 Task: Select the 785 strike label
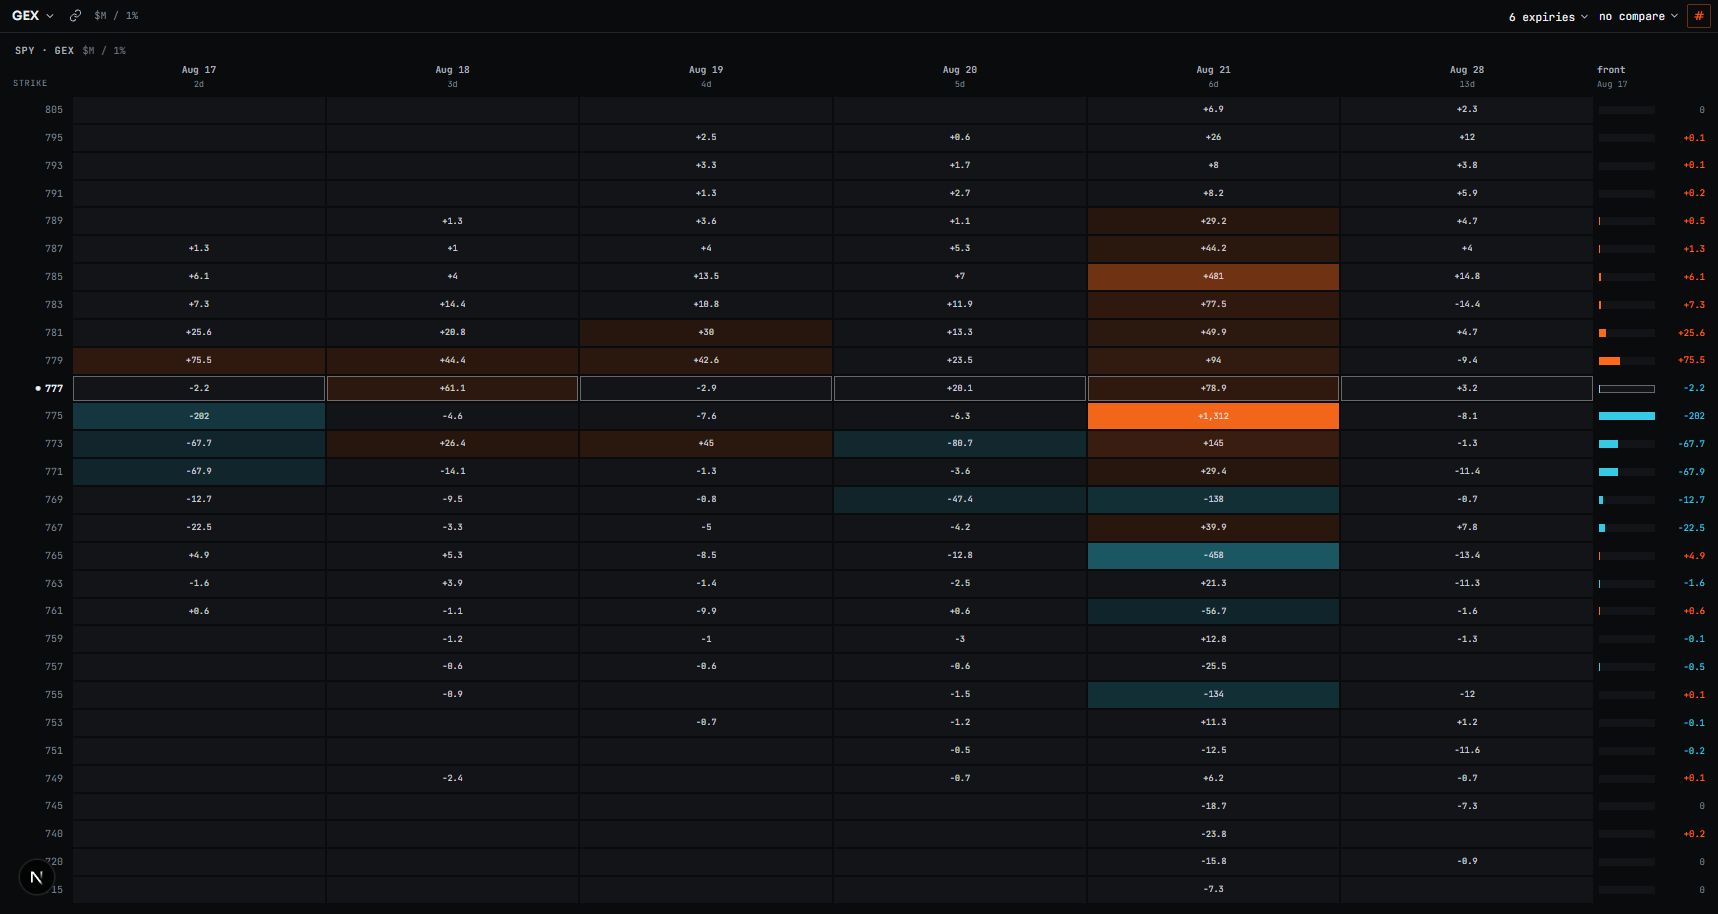pyautogui.click(x=54, y=277)
